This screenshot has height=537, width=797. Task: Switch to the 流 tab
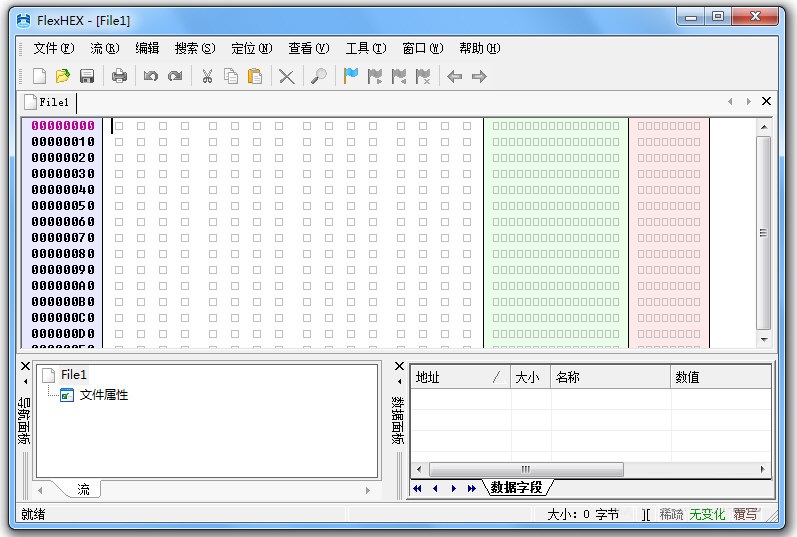pos(83,489)
